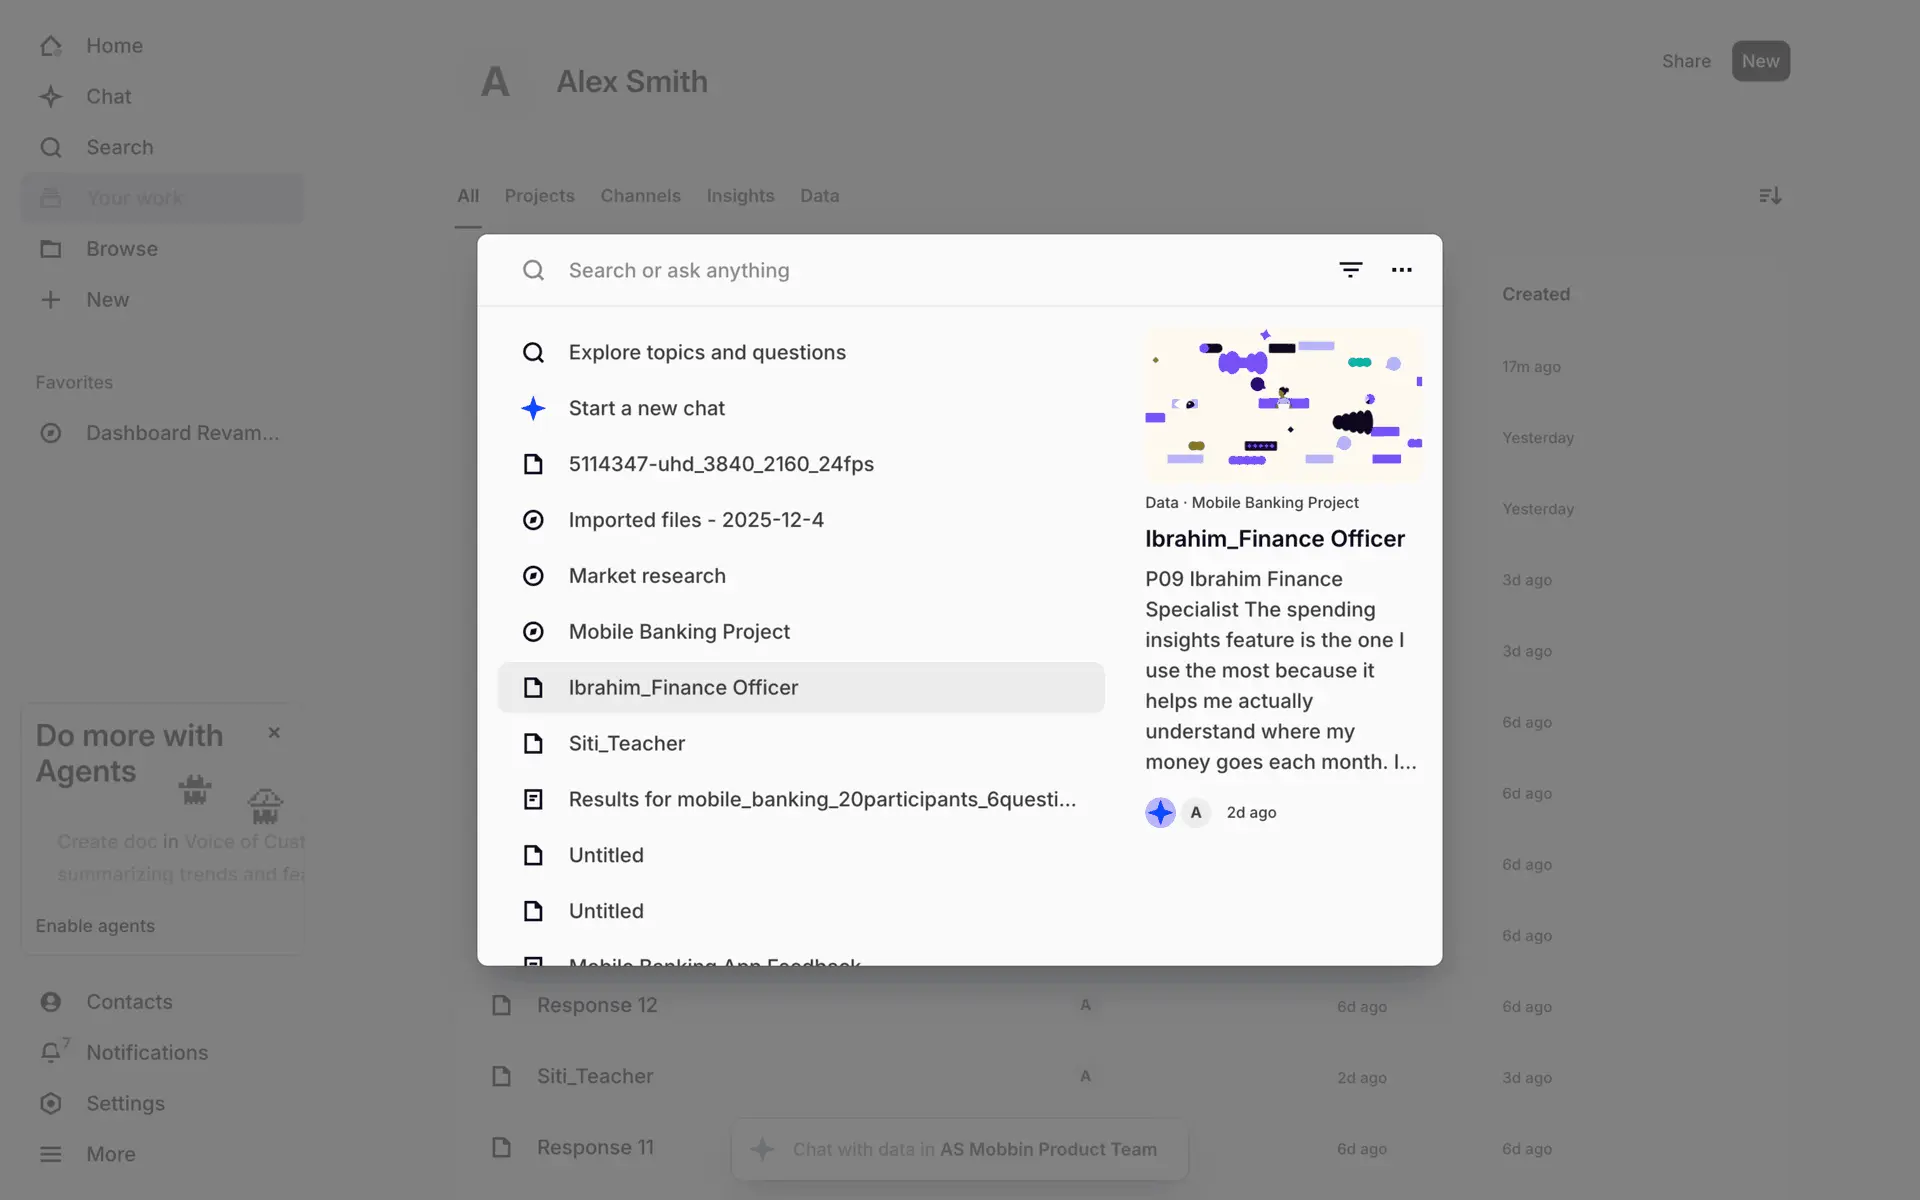The width and height of the screenshot is (1920, 1200).
Task: Open the Siti_Teacher result in search list
Action: pos(626,743)
